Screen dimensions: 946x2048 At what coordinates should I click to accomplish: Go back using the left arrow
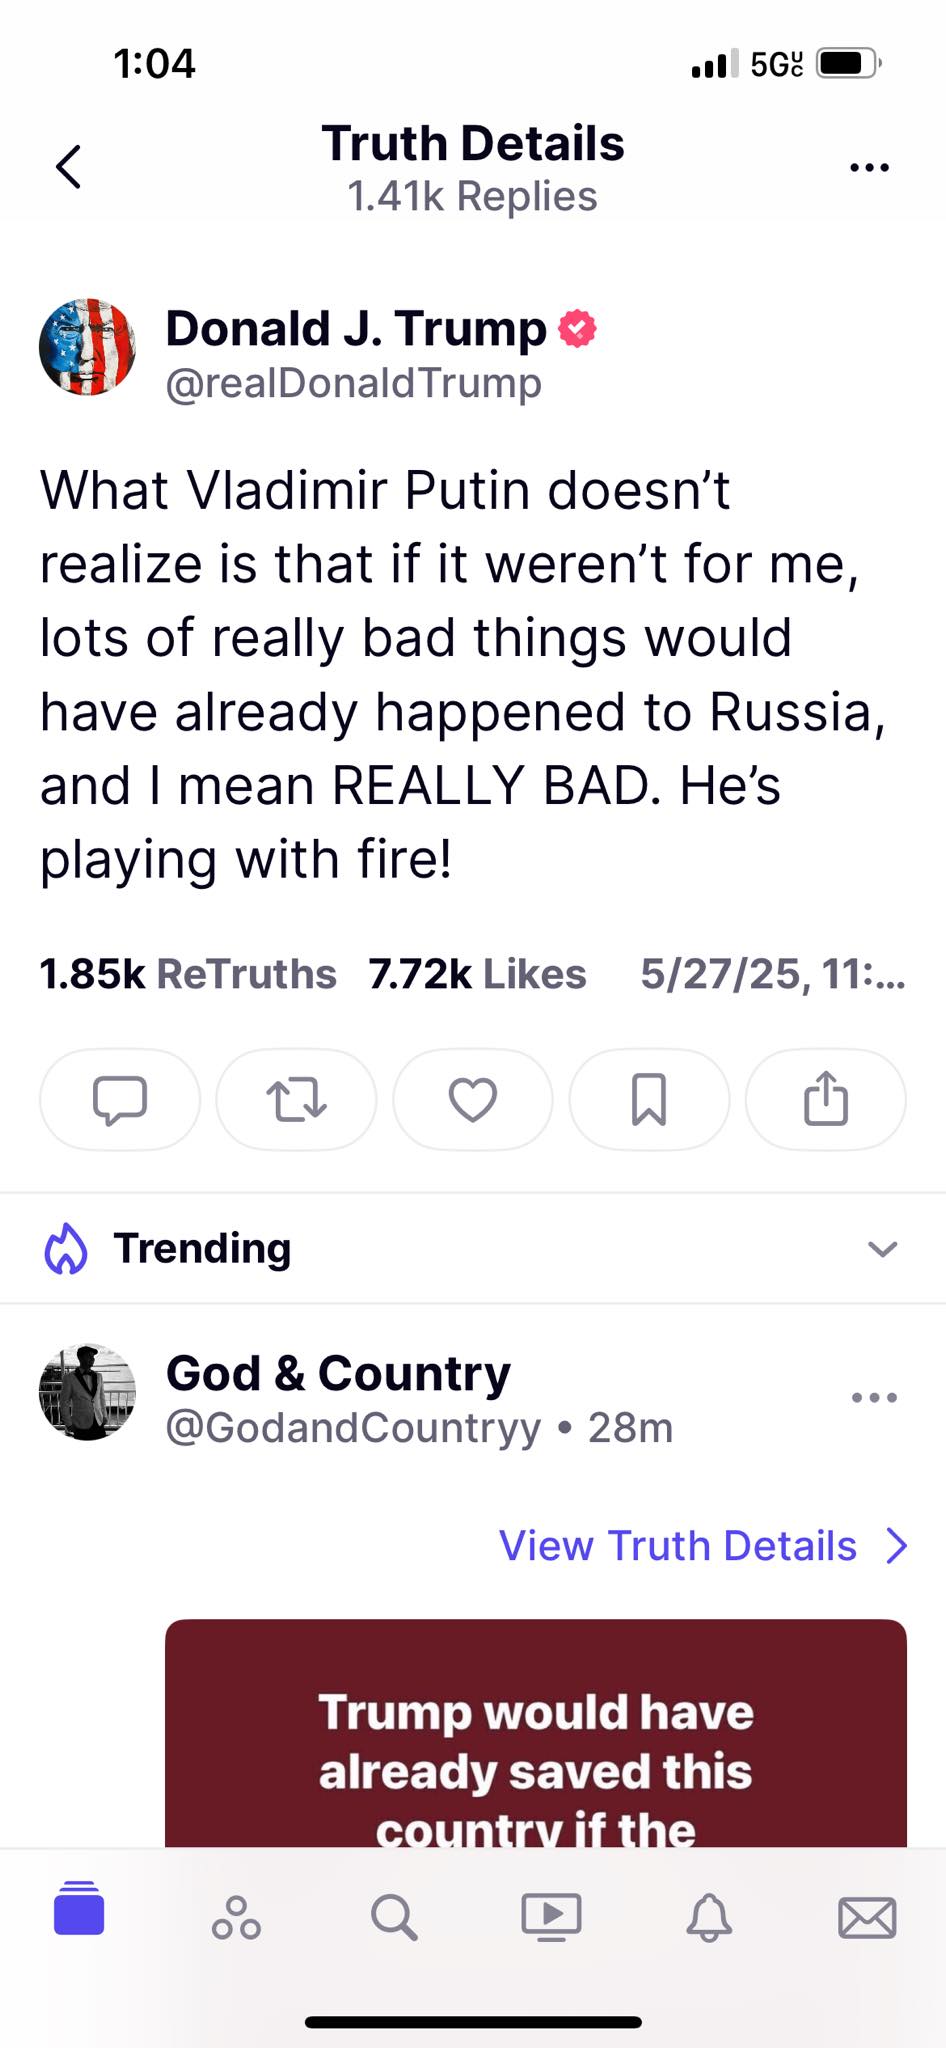(x=68, y=167)
